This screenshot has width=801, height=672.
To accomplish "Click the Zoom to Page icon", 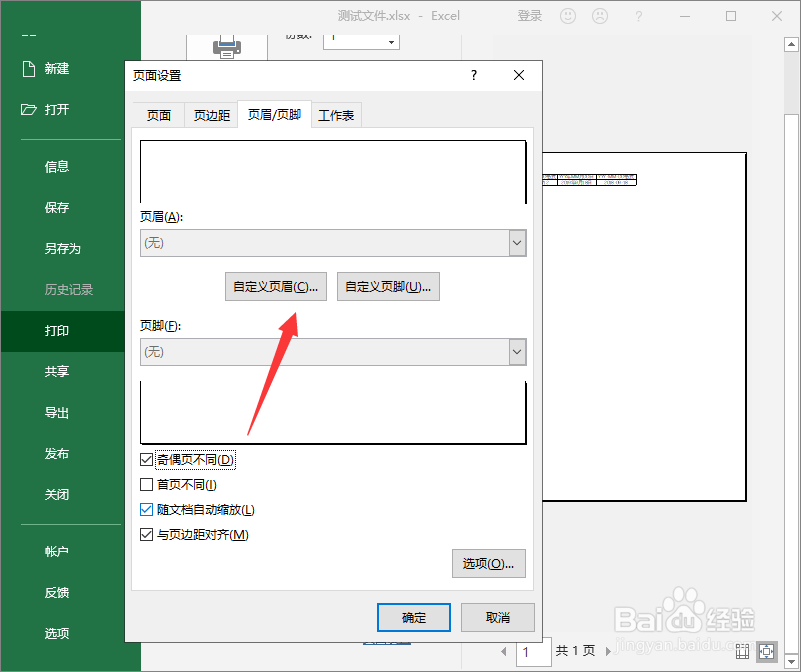I will coord(766,650).
